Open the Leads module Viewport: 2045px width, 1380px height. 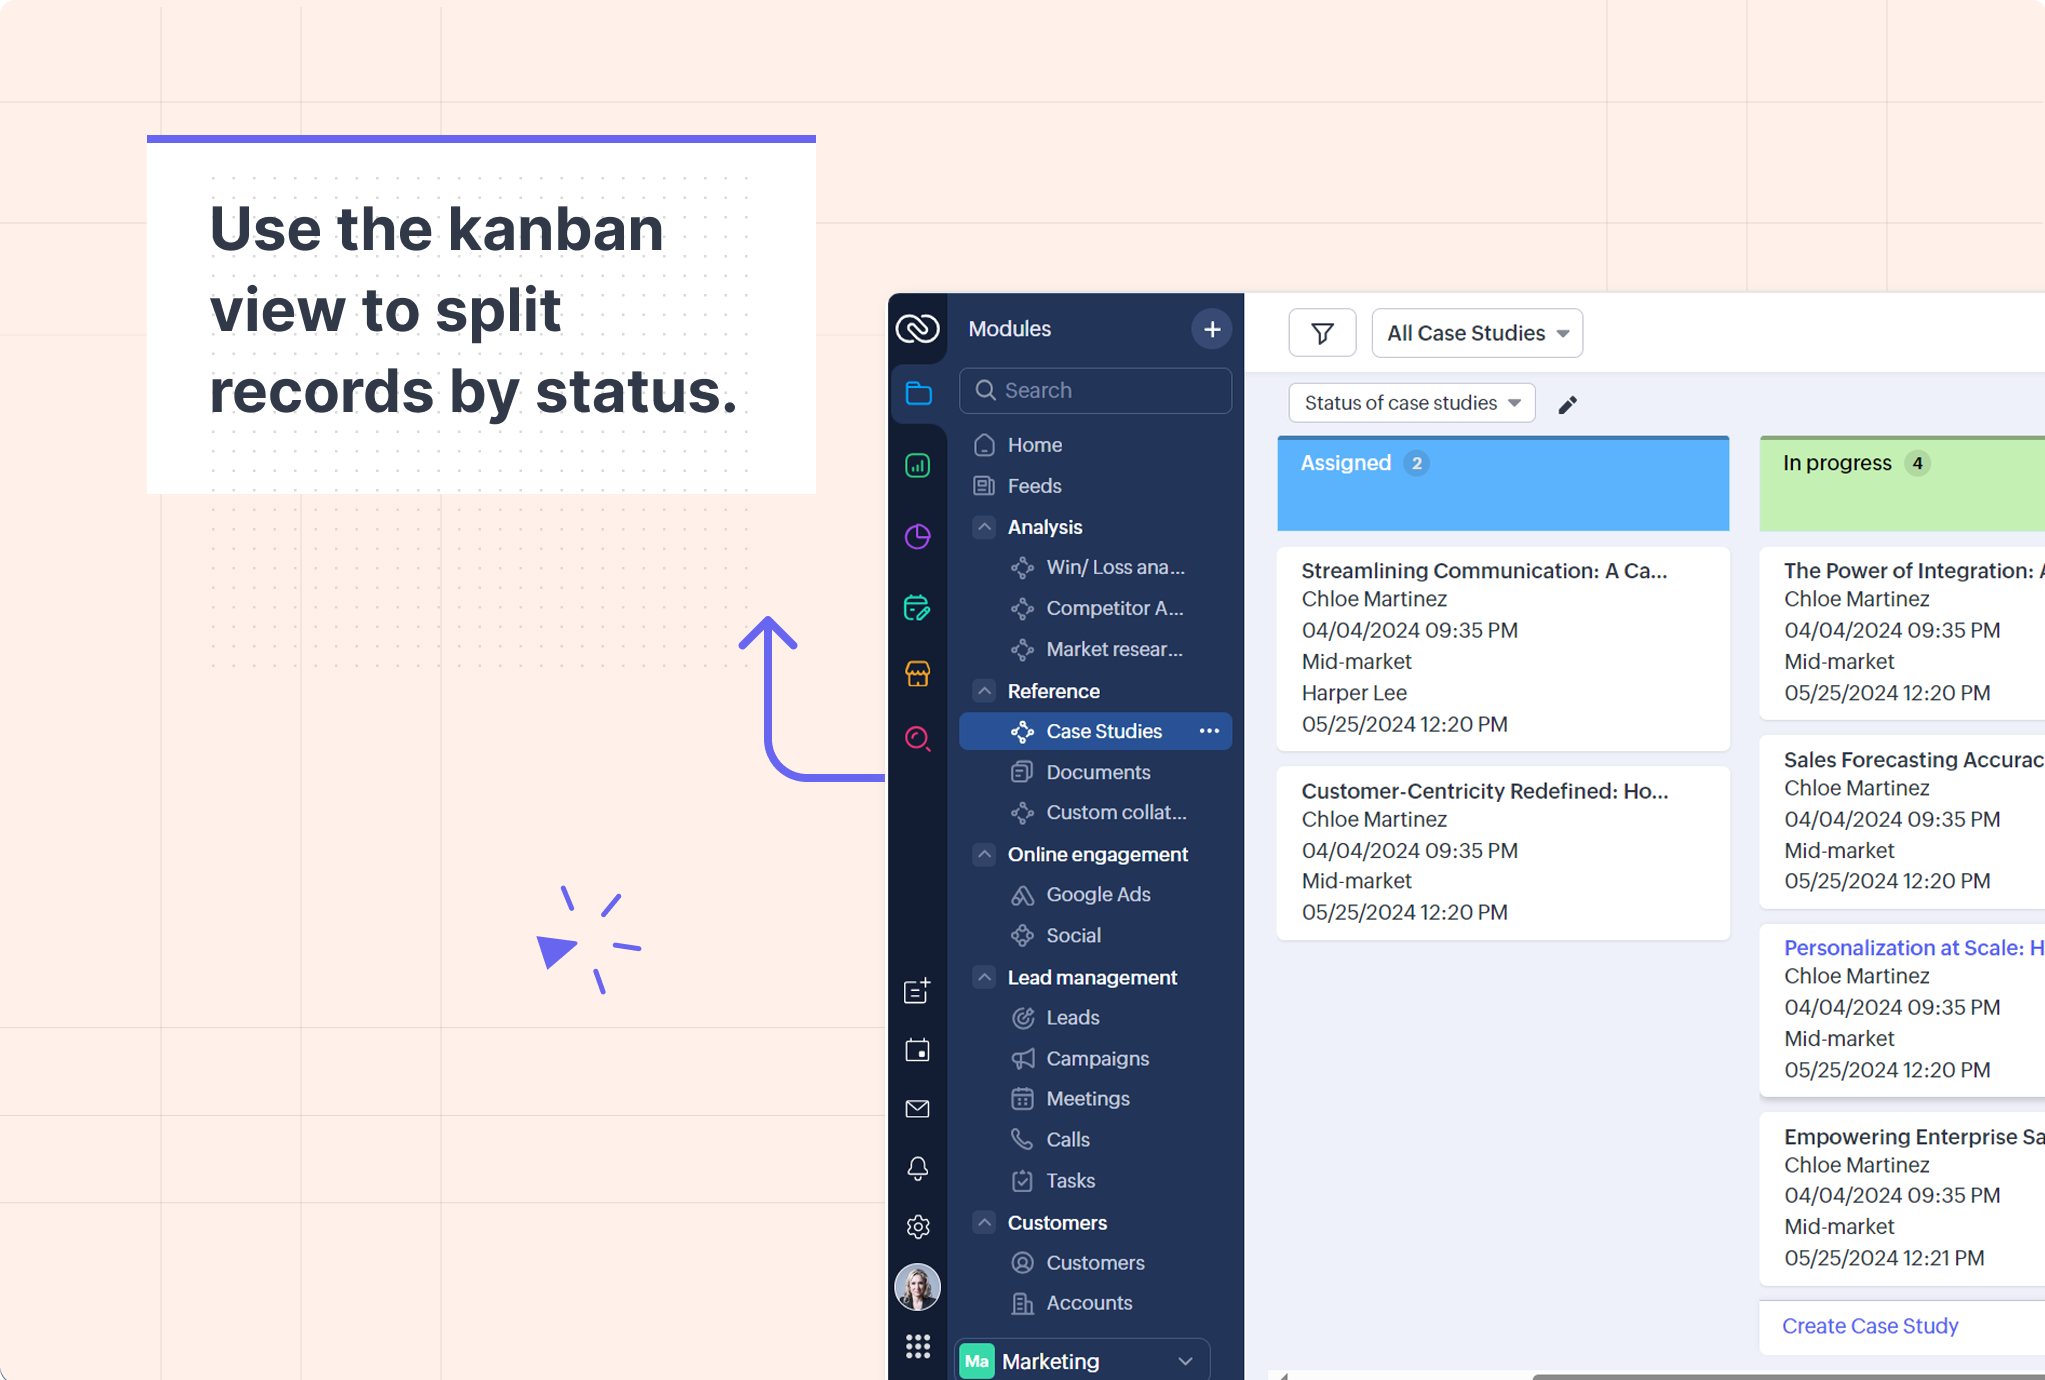(x=1072, y=1017)
